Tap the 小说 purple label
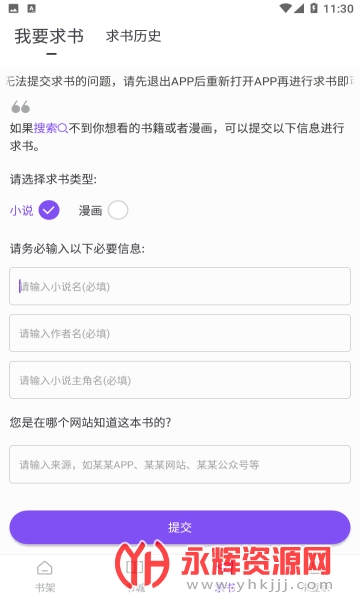This screenshot has width=360, height=600. tap(21, 210)
